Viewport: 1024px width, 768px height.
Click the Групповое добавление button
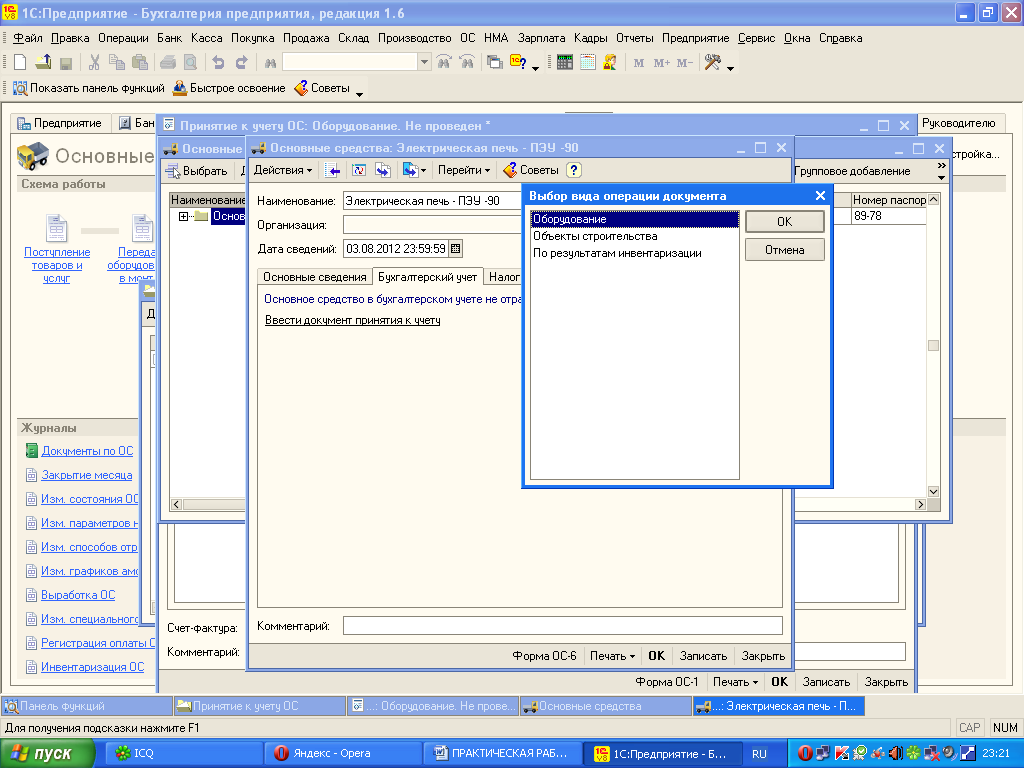click(x=852, y=171)
